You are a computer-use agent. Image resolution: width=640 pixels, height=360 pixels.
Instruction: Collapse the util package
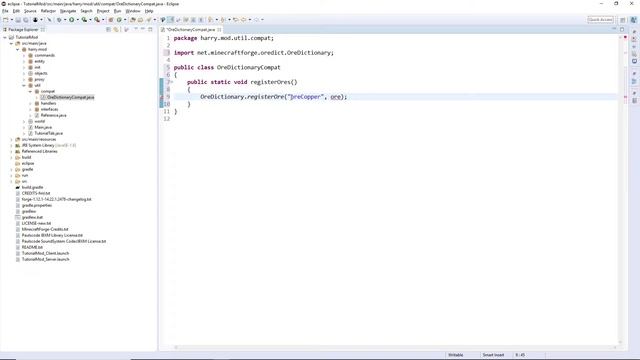coord(24,85)
